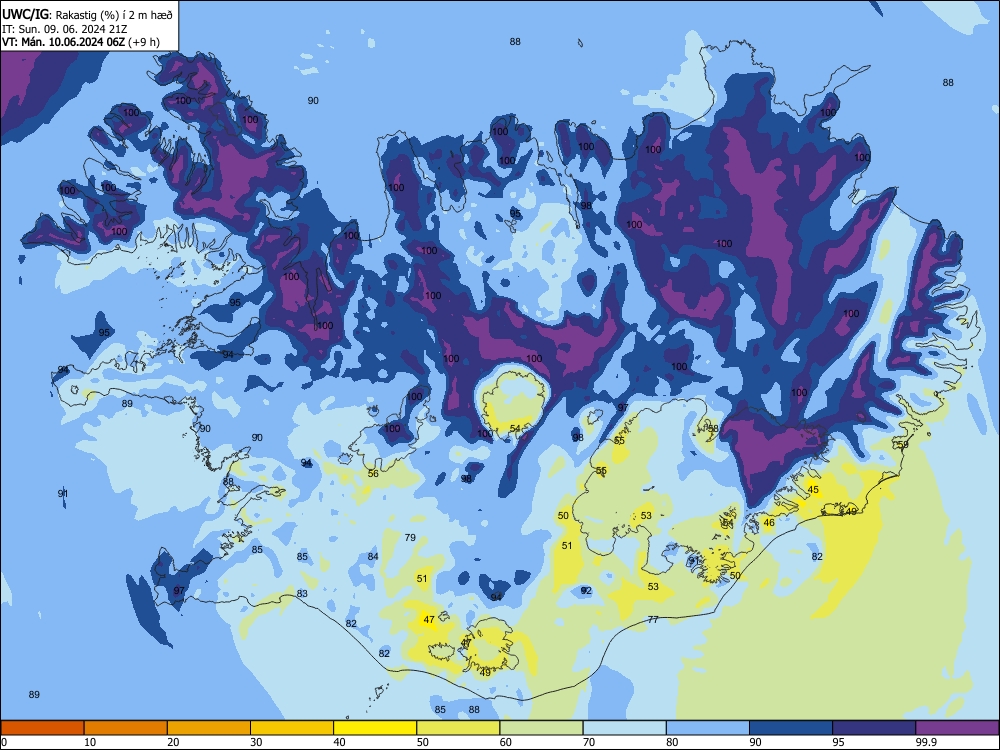The width and height of the screenshot is (1000, 750).
Task: Click the '79' humidity value on the map
Action: tap(410, 538)
